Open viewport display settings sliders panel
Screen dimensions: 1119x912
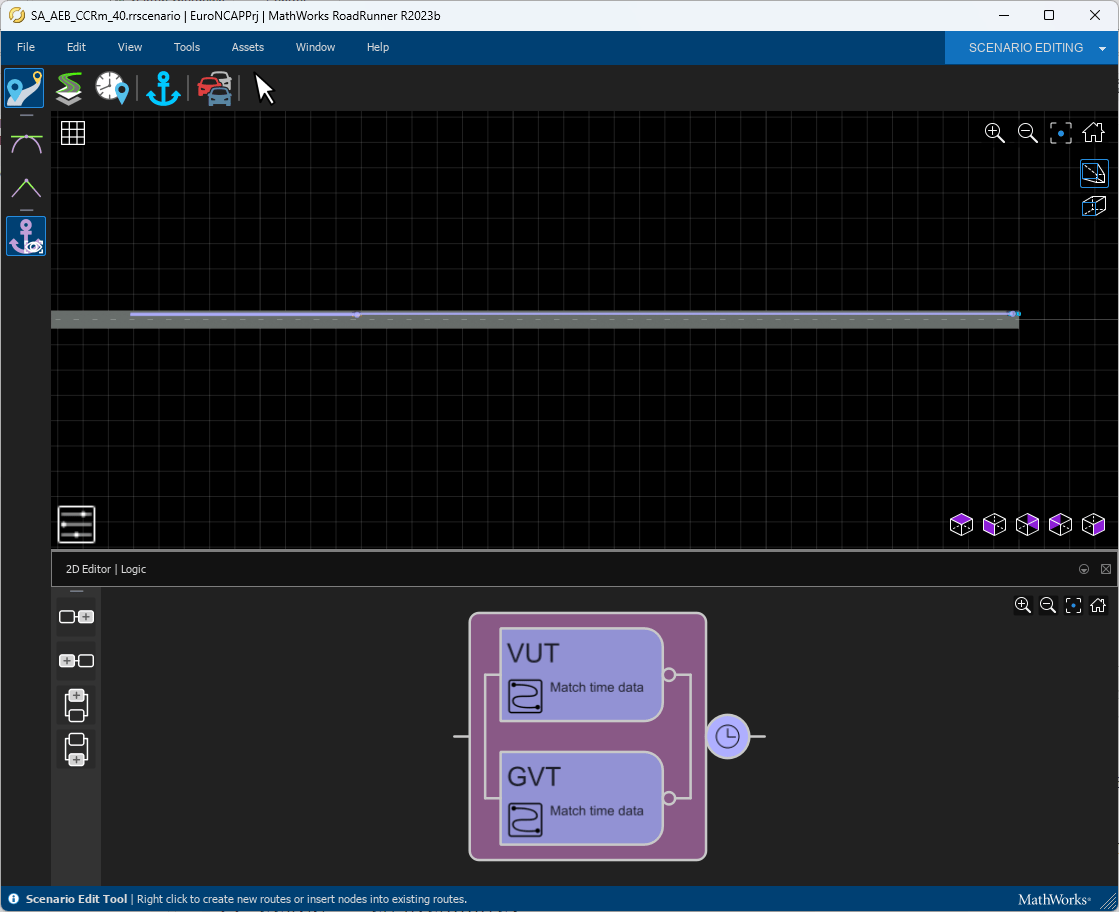point(76,524)
